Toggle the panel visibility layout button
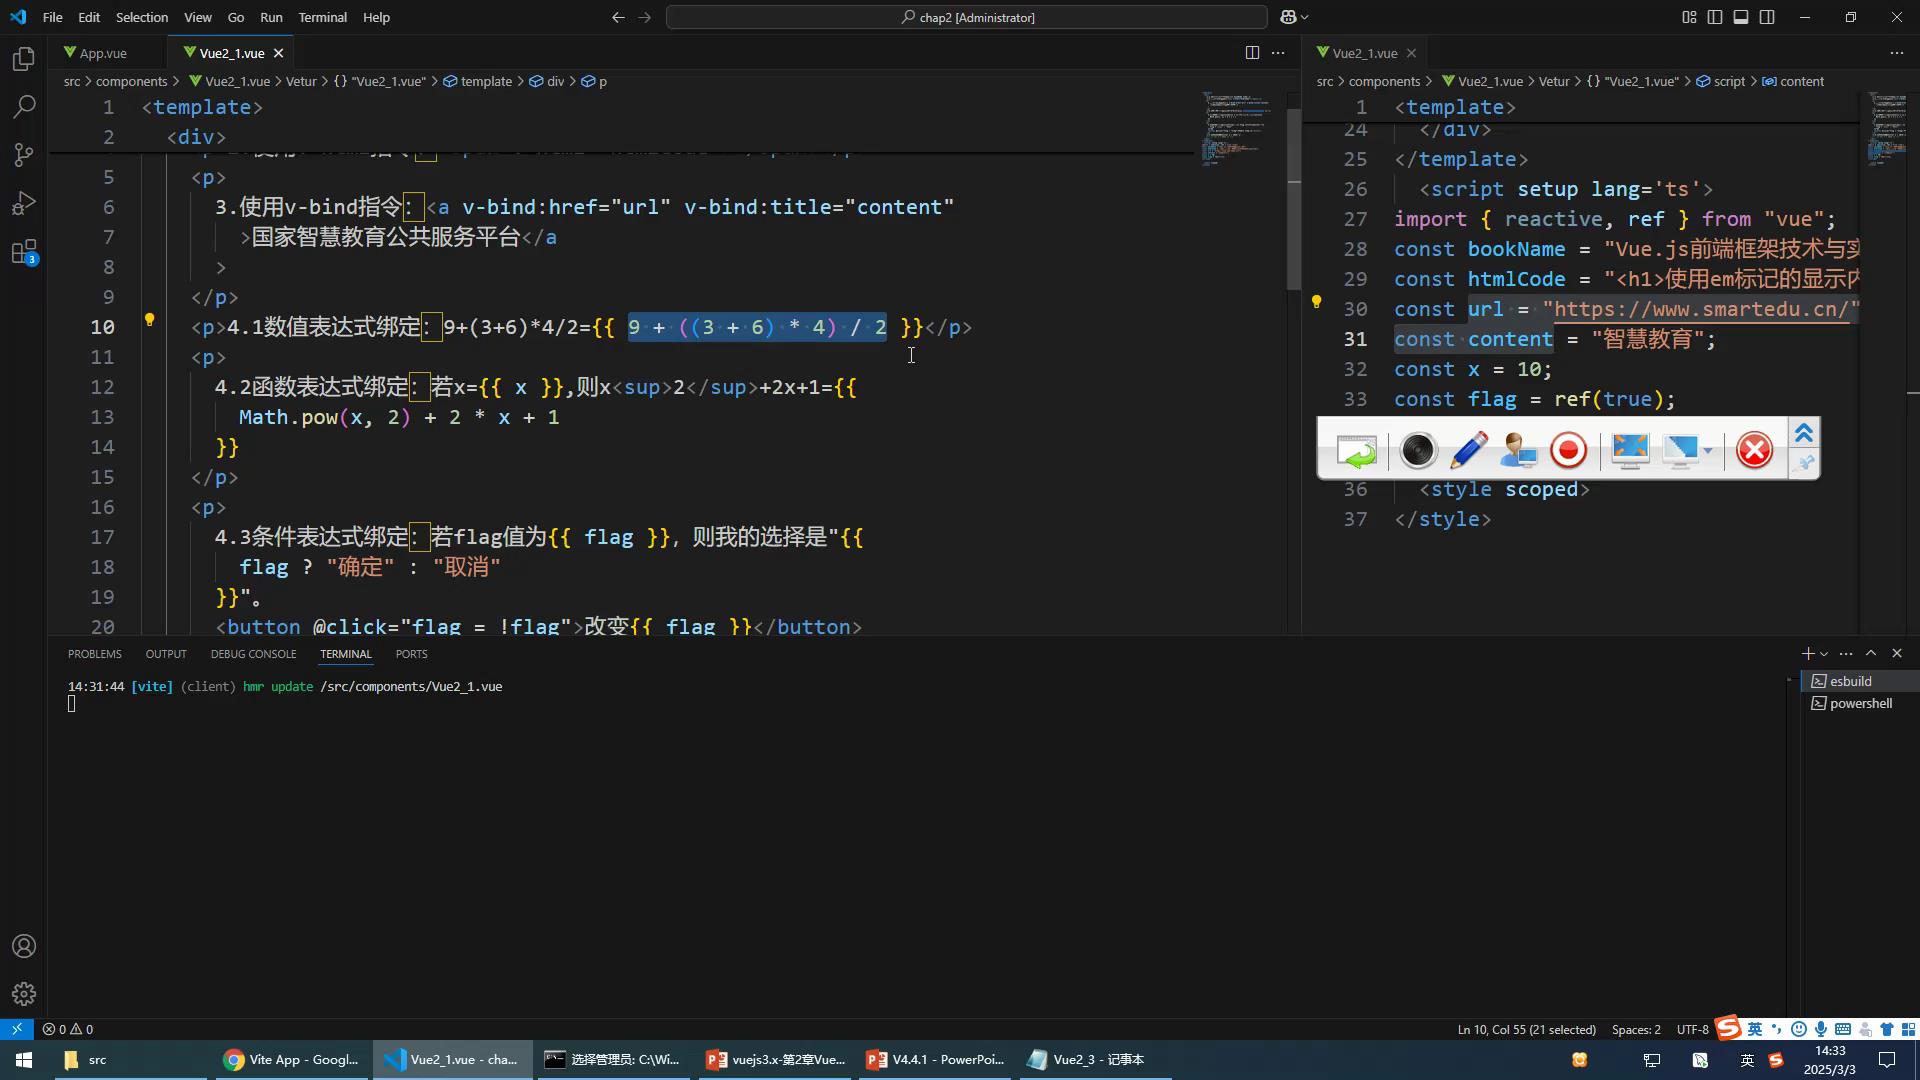Image resolution: width=1920 pixels, height=1080 pixels. (x=1741, y=17)
